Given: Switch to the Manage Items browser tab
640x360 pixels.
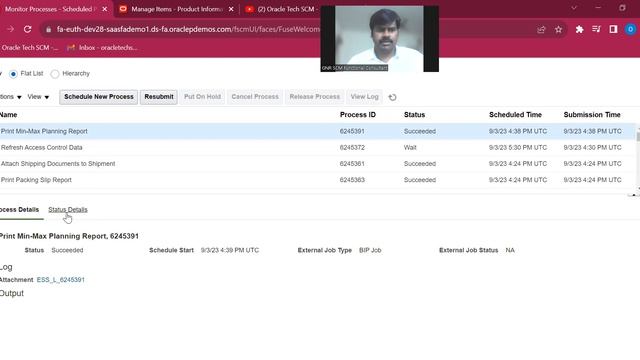Looking at the screenshot, I should coord(177,9).
